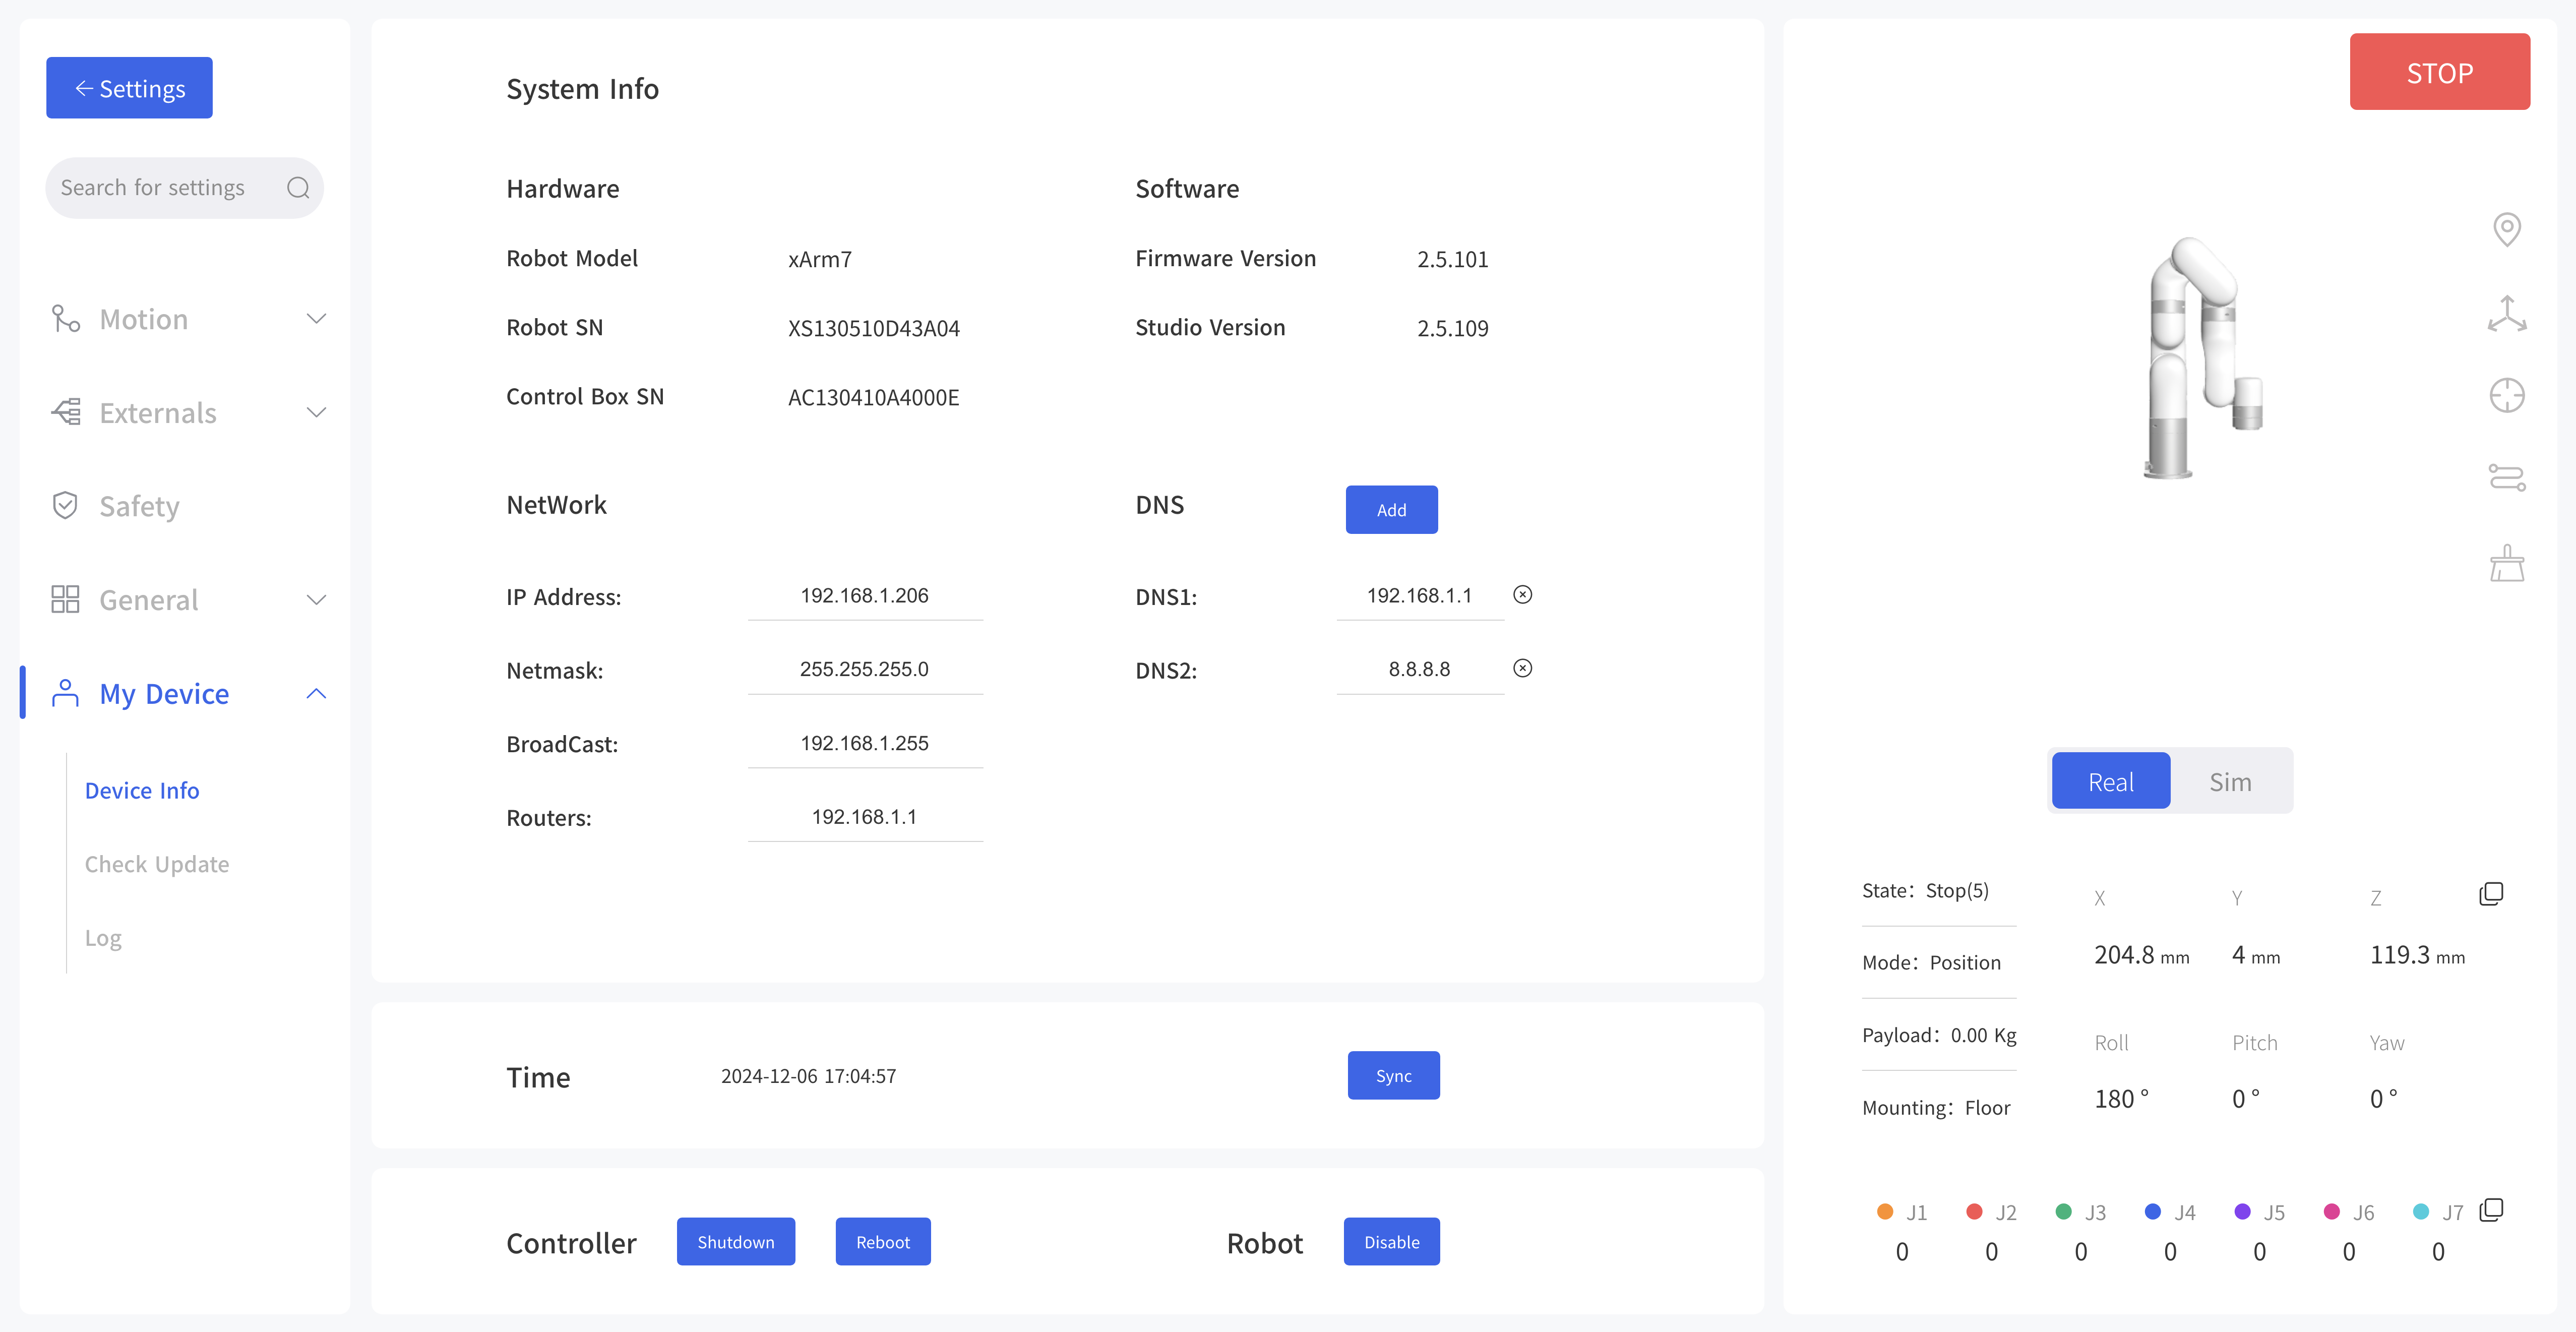Click the path route icon
The height and width of the screenshot is (1332, 2576).
point(2507,478)
